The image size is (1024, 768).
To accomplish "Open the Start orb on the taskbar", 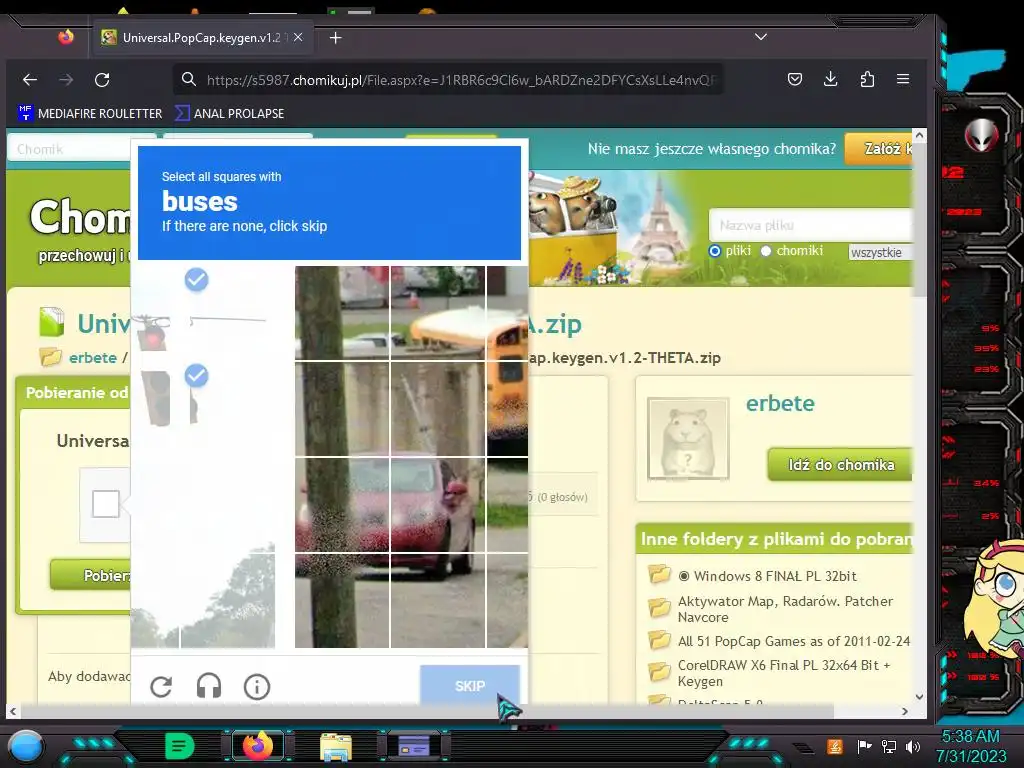I will click(25, 746).
